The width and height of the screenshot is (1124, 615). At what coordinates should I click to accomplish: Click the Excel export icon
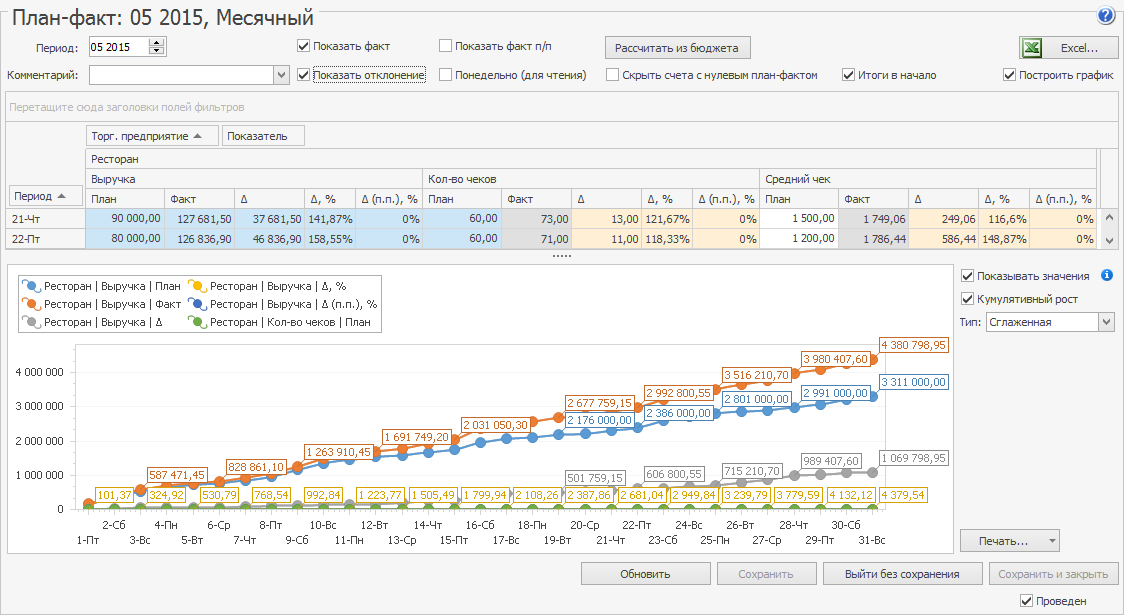(x=1033, y=48)
